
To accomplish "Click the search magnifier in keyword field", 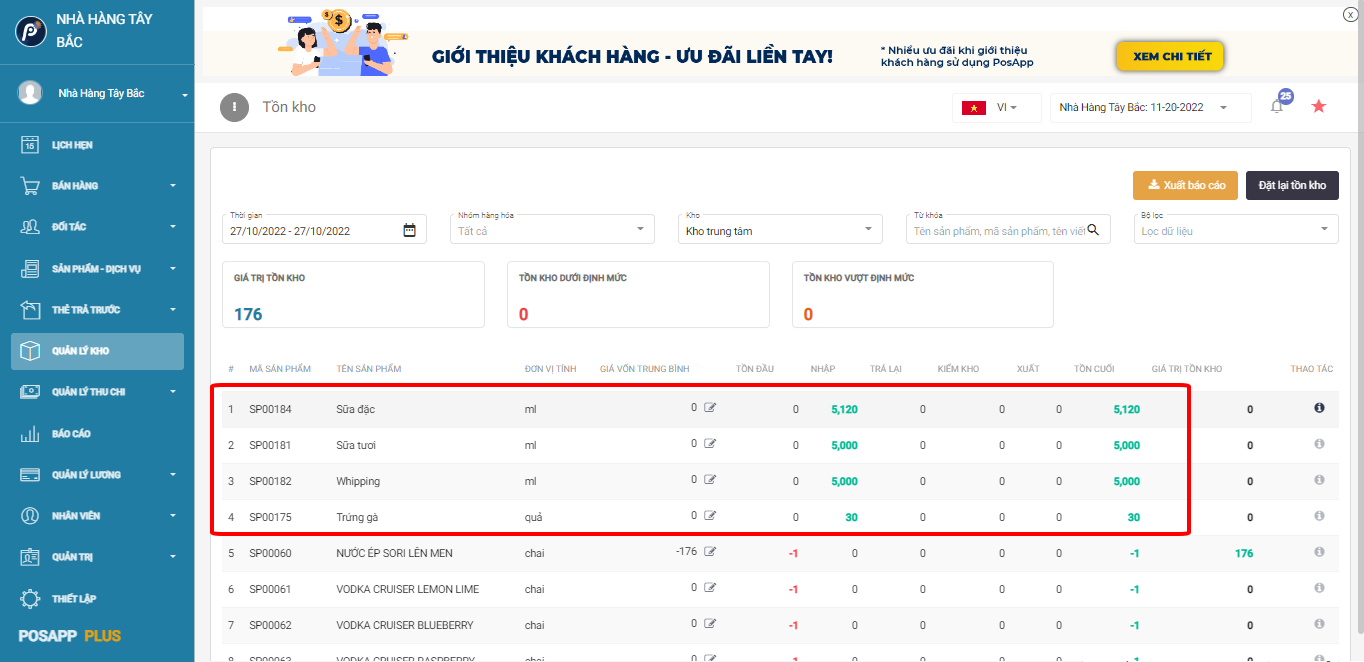I will point(1093,230).
